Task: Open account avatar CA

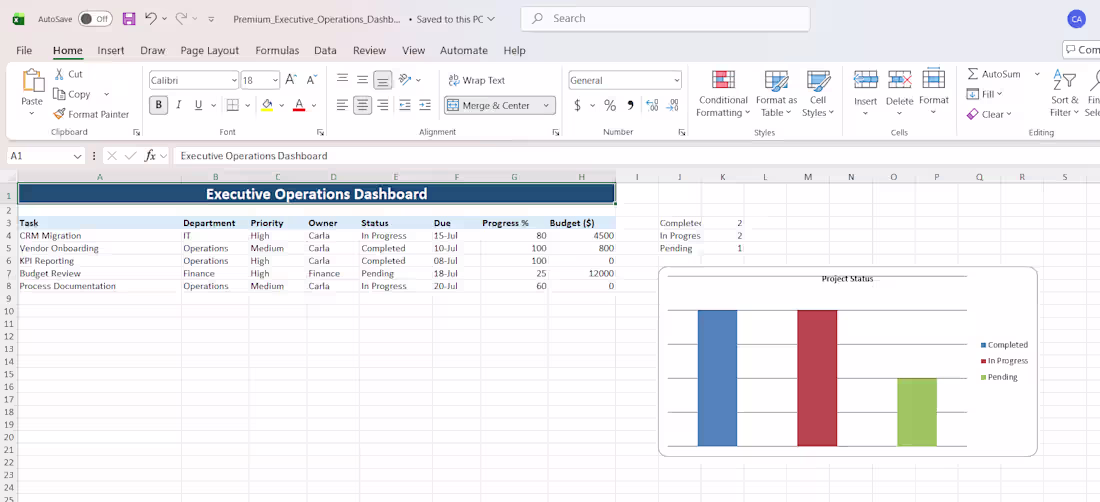Action: click(1076, 19)
